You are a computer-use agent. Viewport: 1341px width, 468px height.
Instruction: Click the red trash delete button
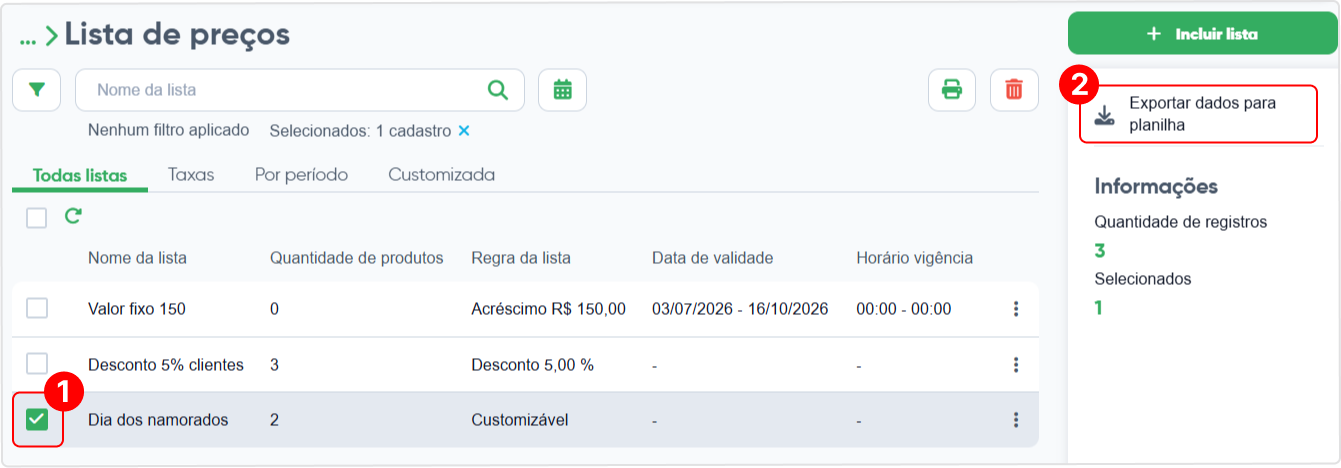pos(1014,90)
